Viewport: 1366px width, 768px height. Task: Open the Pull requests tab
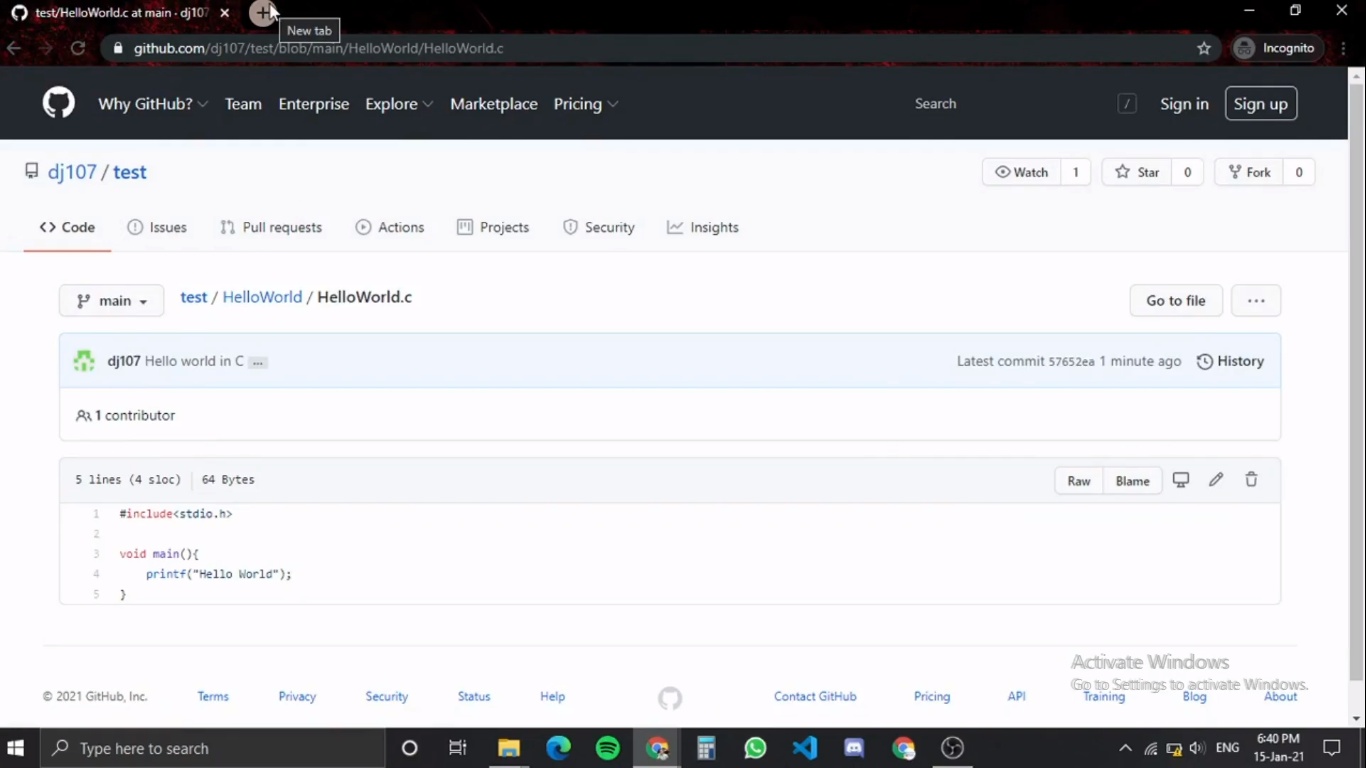[271, 227]
